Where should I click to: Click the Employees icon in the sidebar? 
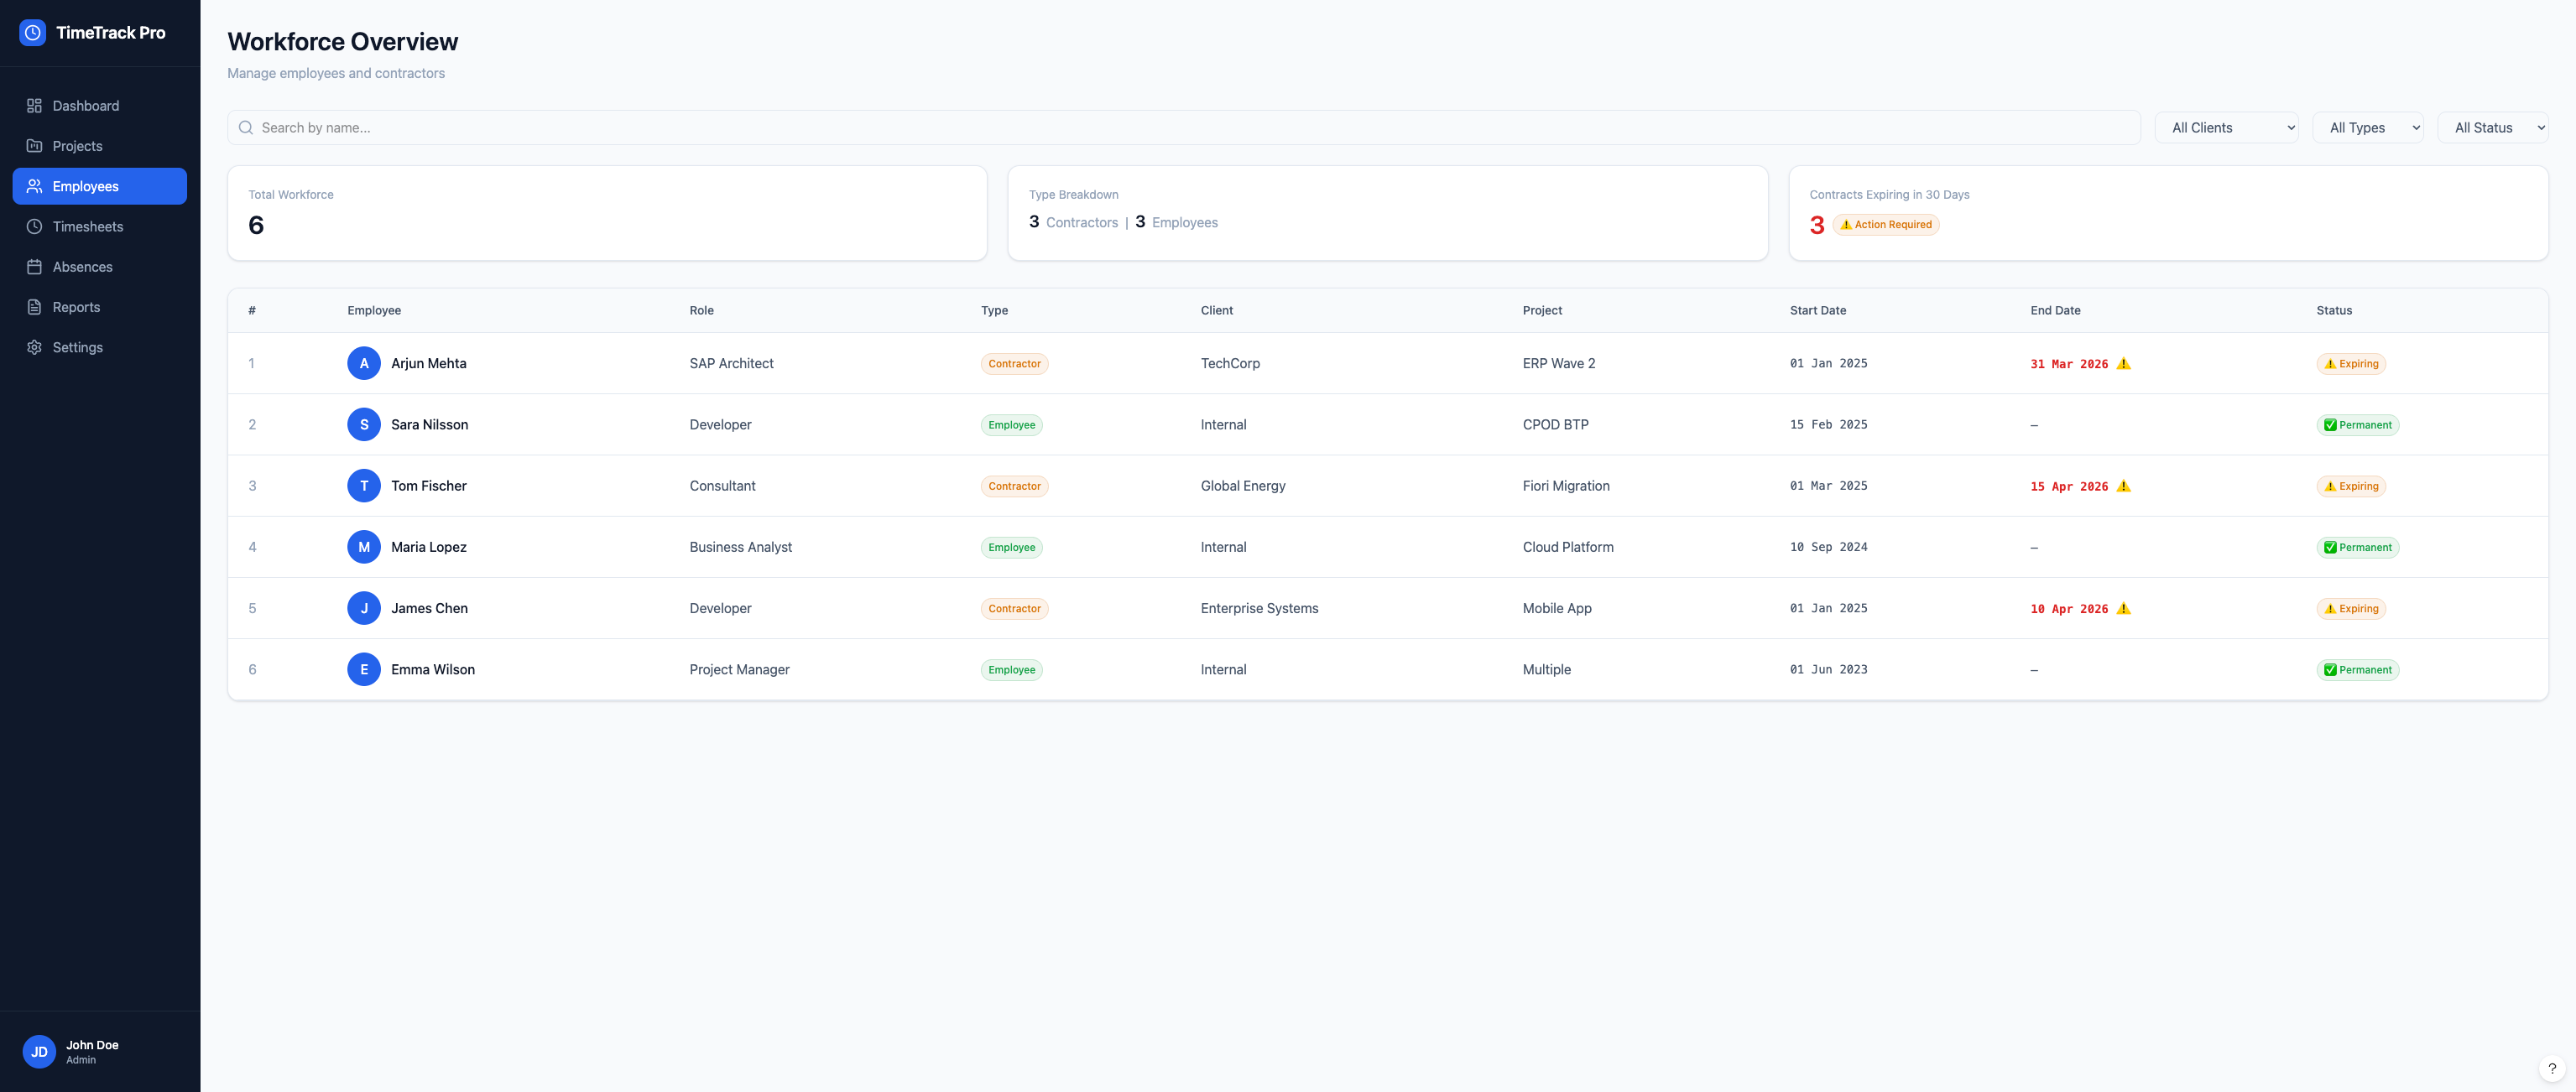(35, 186)
